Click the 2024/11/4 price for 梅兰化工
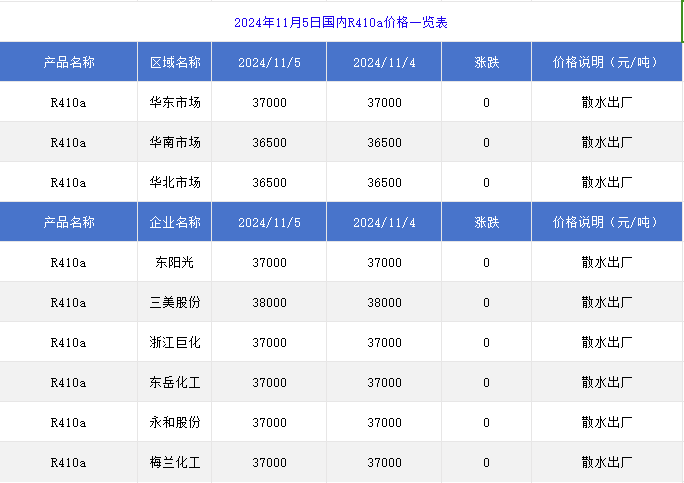Screen dimensions: 684x483 384,463
